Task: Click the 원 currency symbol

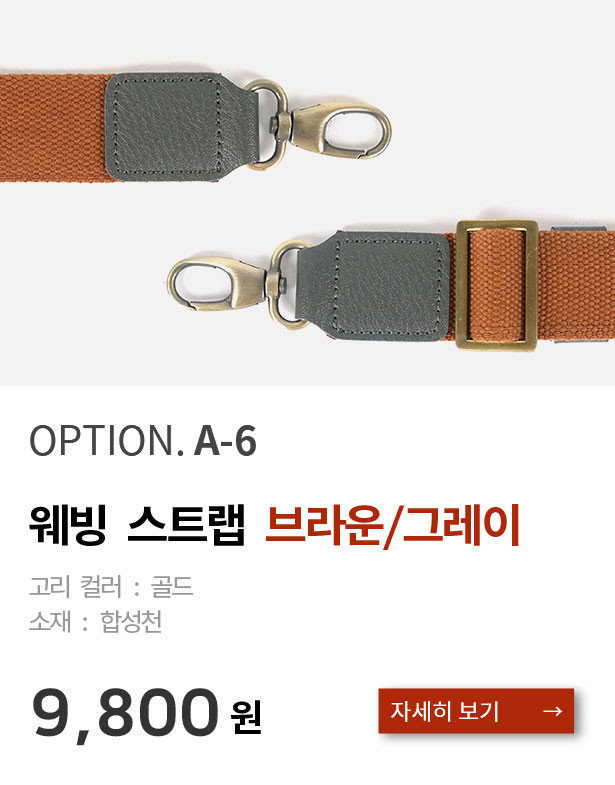Action: tap(246, 717)
